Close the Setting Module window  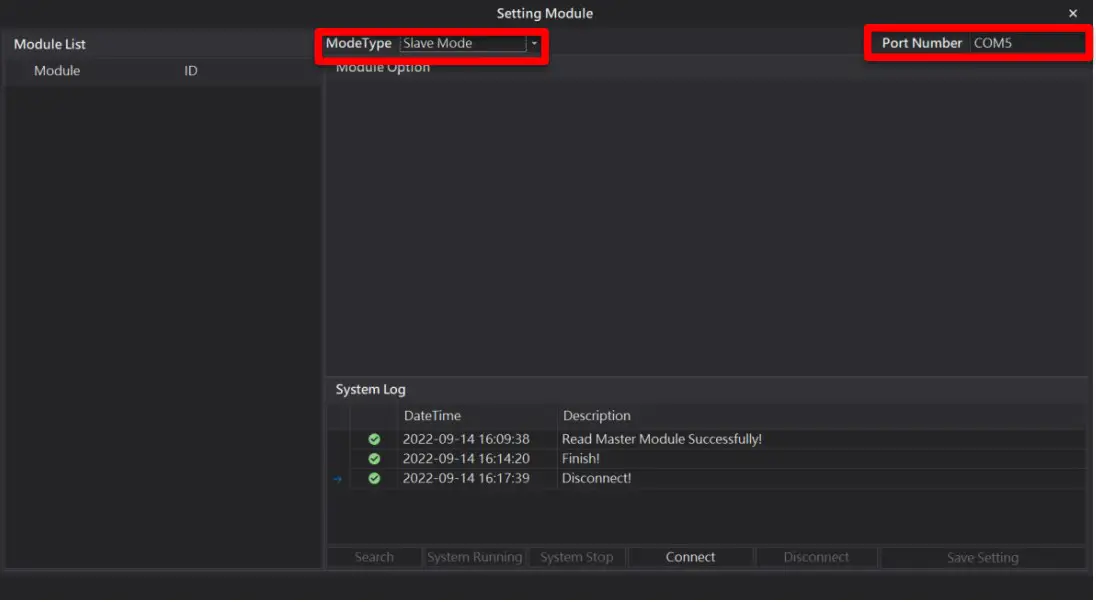pyautogui.click(x=1073, y=13)
